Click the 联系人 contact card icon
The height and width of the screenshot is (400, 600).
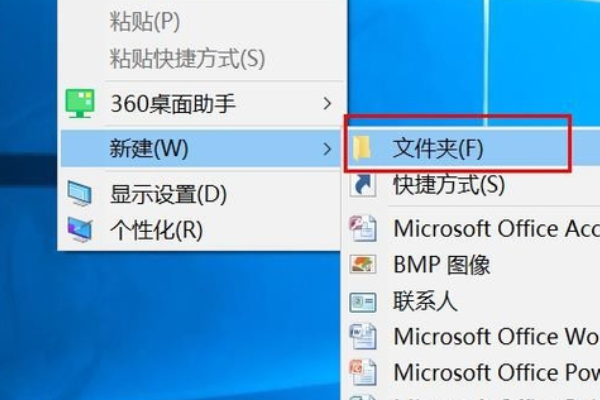[x=363, y=302]
